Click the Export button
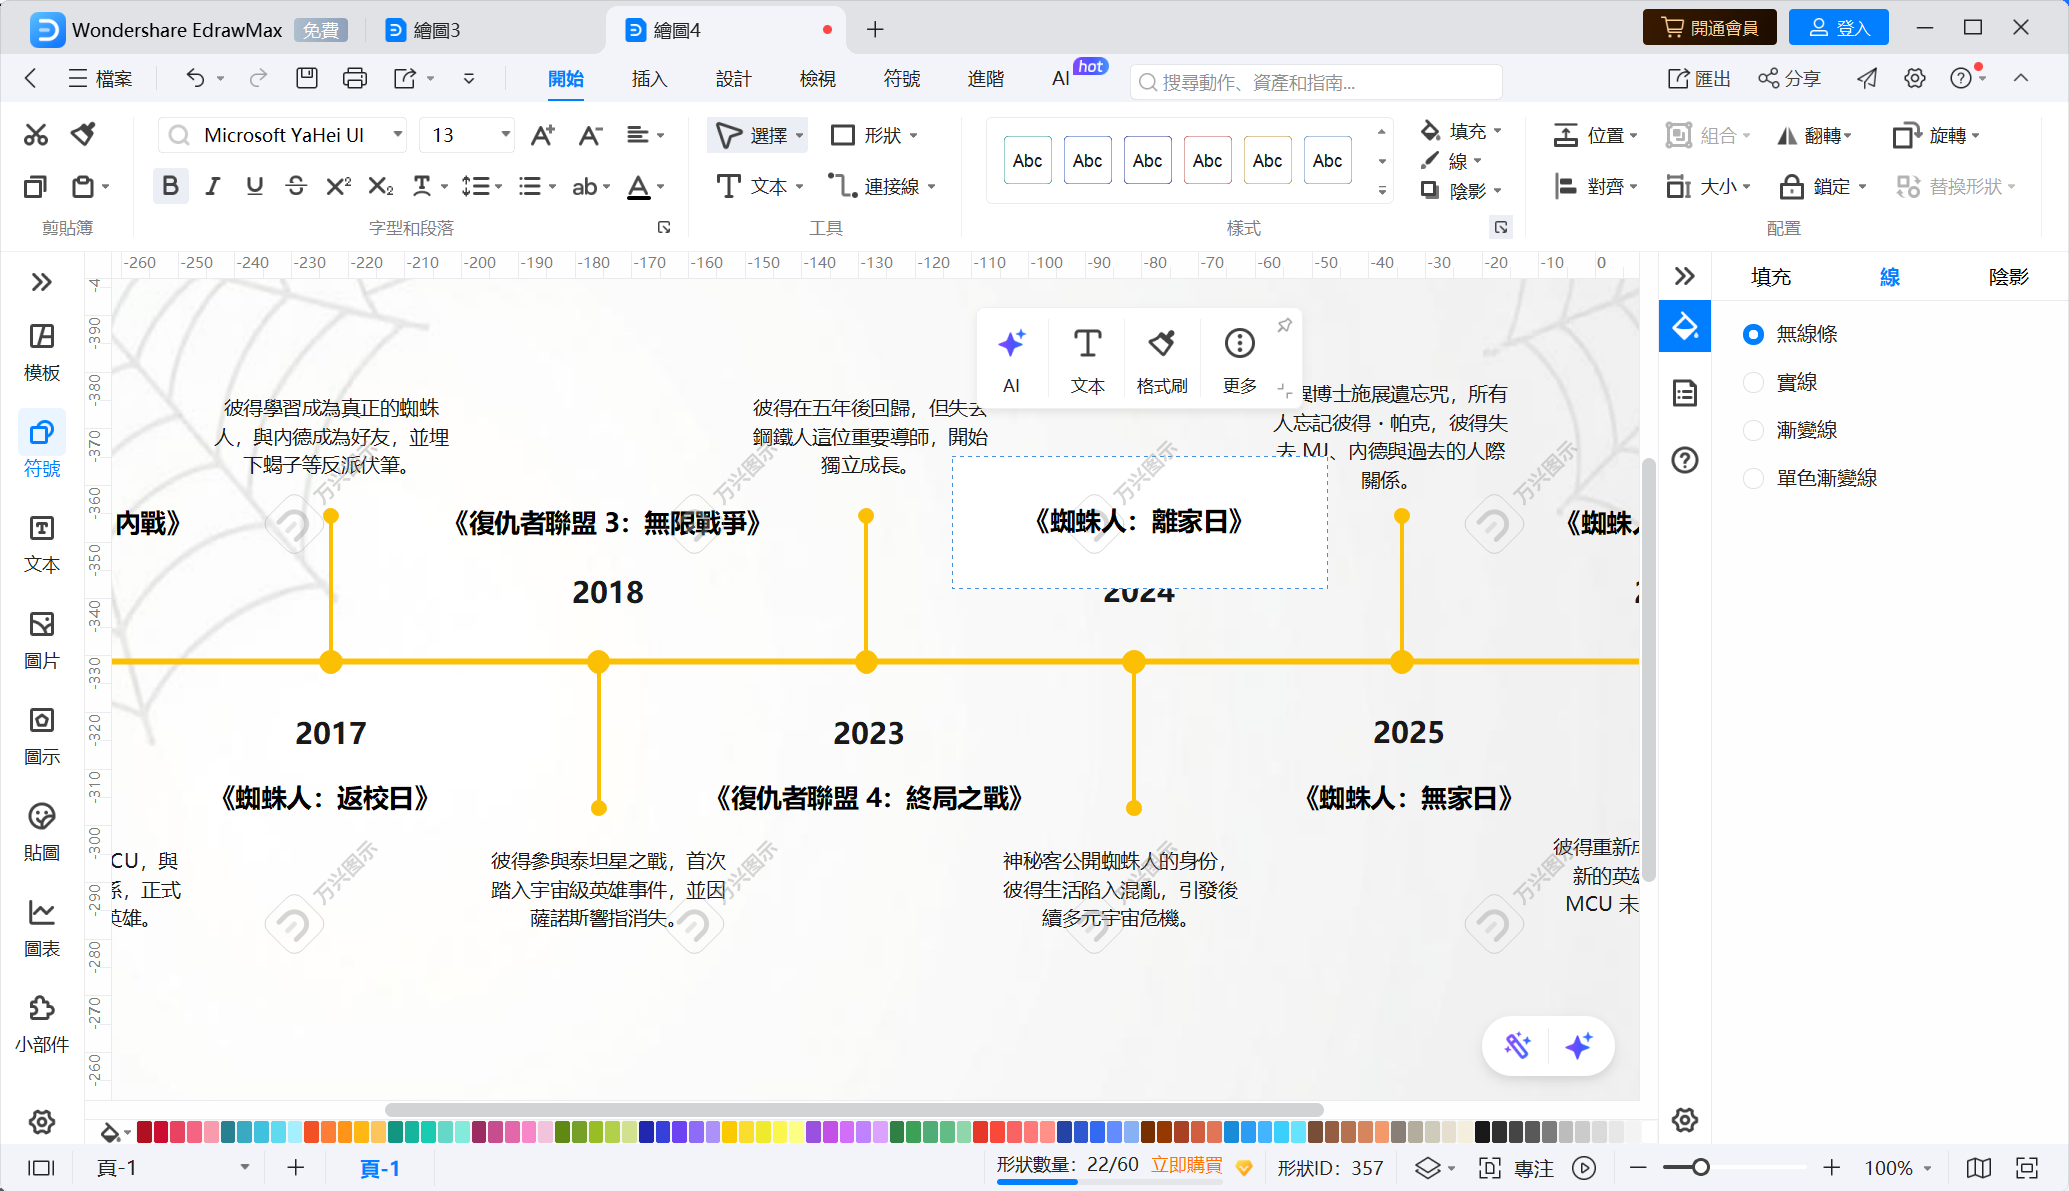This screenshot has height=1191, width=2069. [x=1699, y=78]
